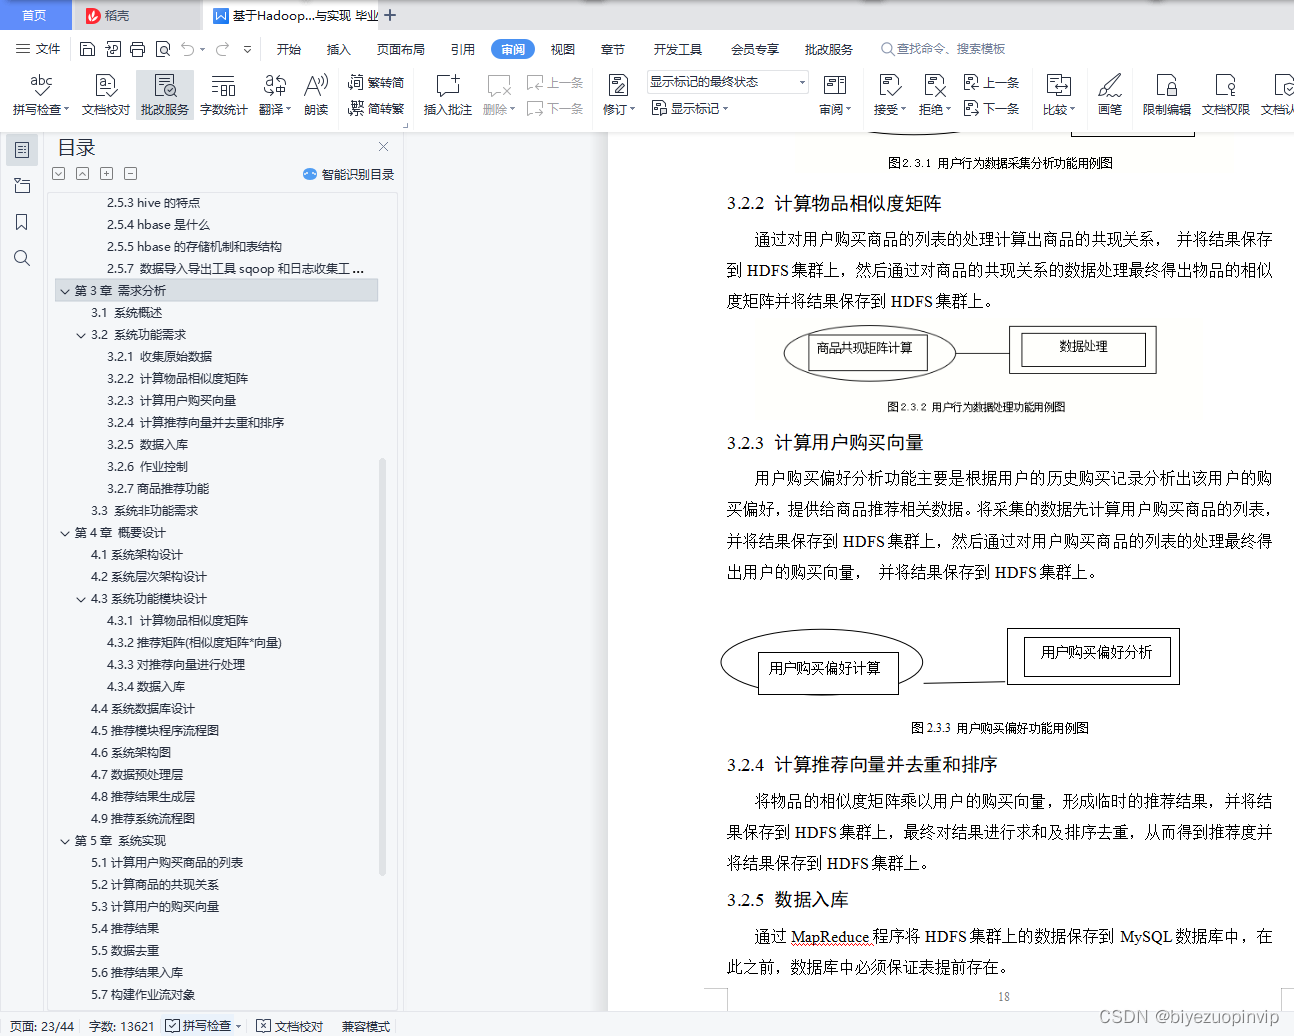This screenshot has height=1036, width=1294.
Task: Open the compare (比较) tool
Action: click(x=1058, y=94)
